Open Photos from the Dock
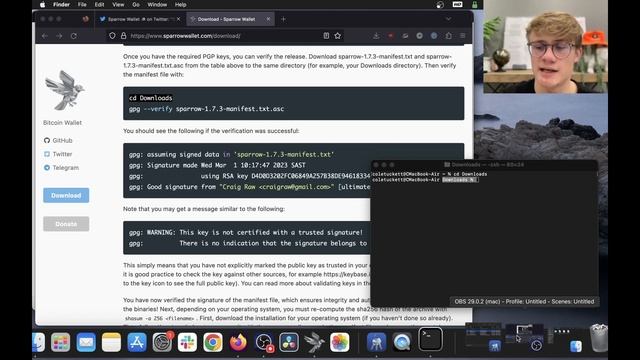The width and height of the screenshot is (640, 360). [340, 342]
